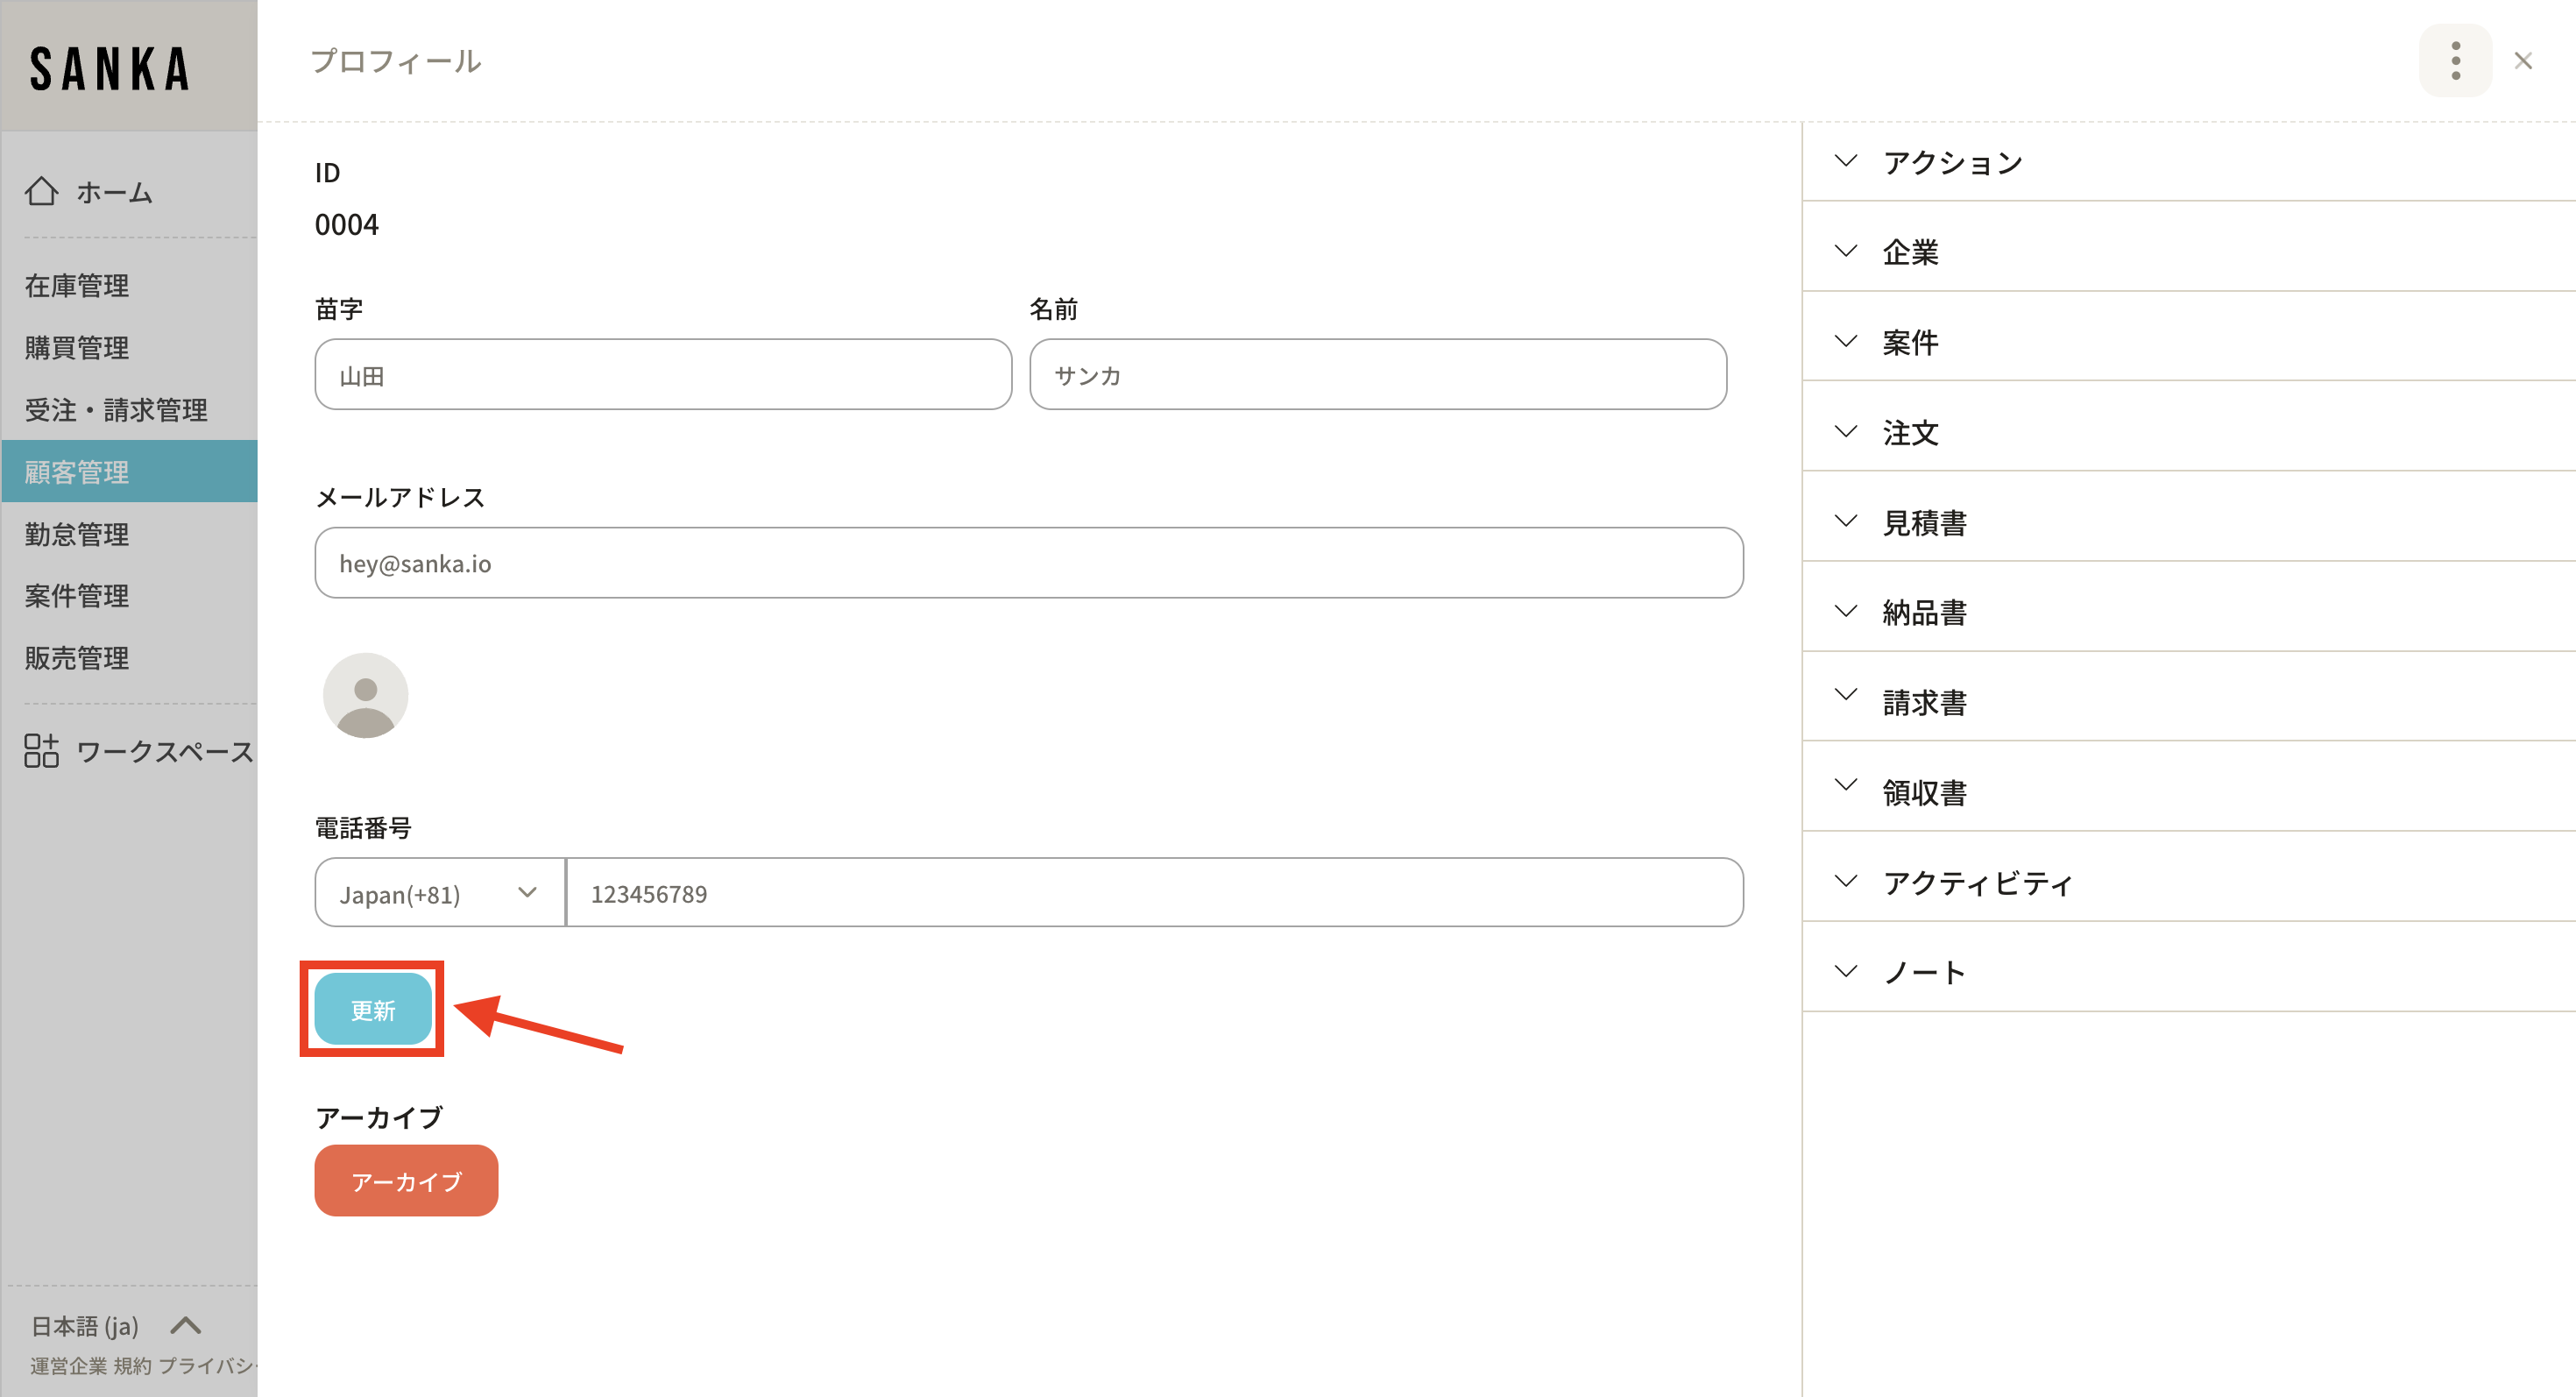Expand the アクション section chevron

(1846, 161)
